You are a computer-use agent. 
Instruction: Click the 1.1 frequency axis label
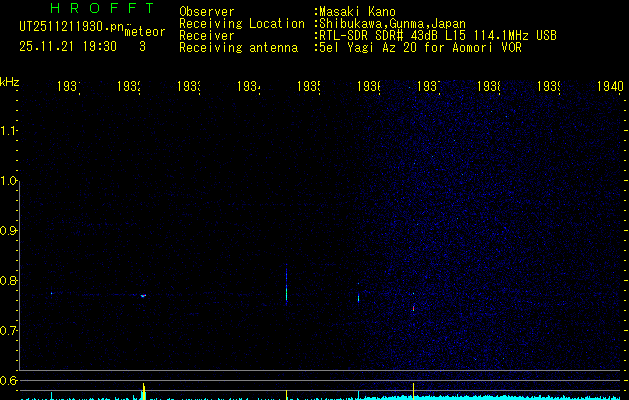pyautogui.click(x=8, y=130)
